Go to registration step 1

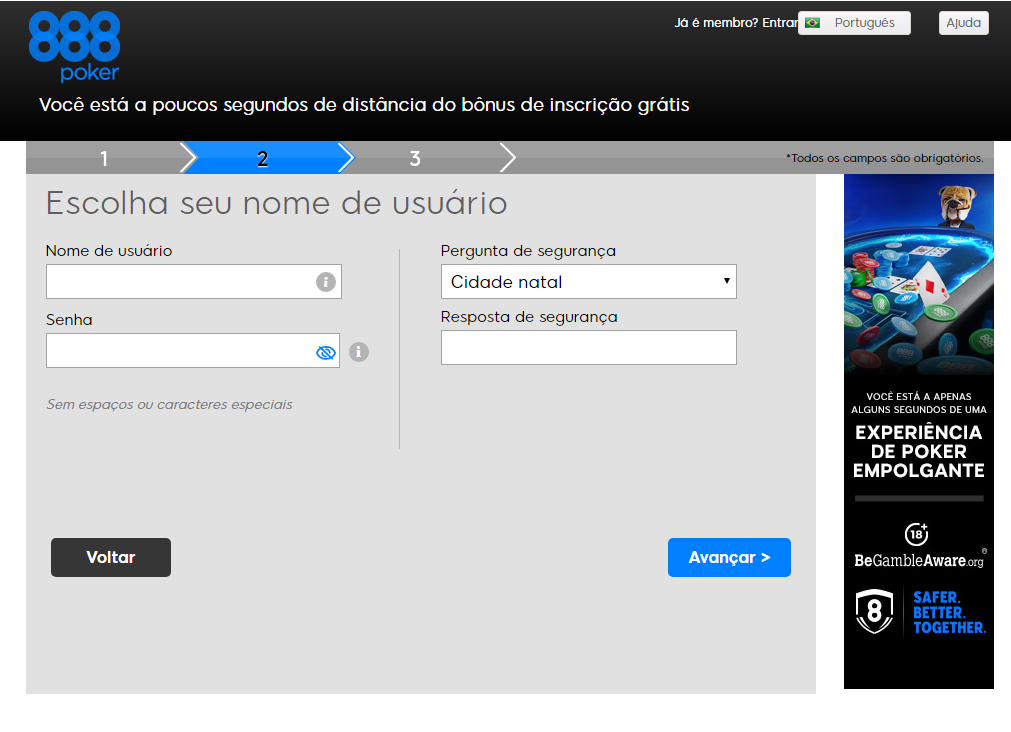click(x=104, y=158)
